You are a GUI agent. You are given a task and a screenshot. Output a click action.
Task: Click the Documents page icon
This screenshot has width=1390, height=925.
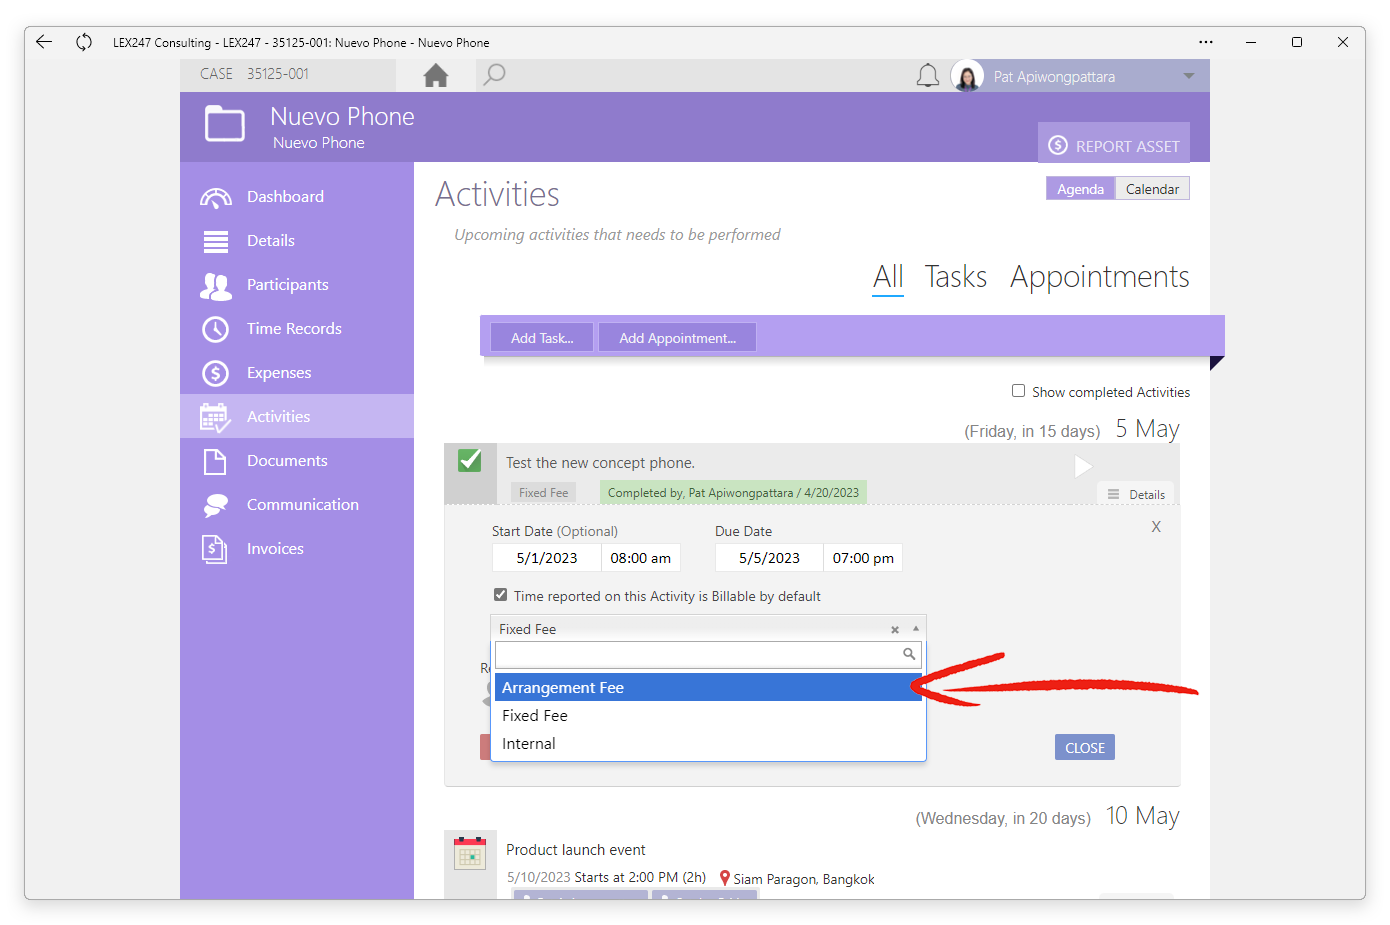click(215, 461)
